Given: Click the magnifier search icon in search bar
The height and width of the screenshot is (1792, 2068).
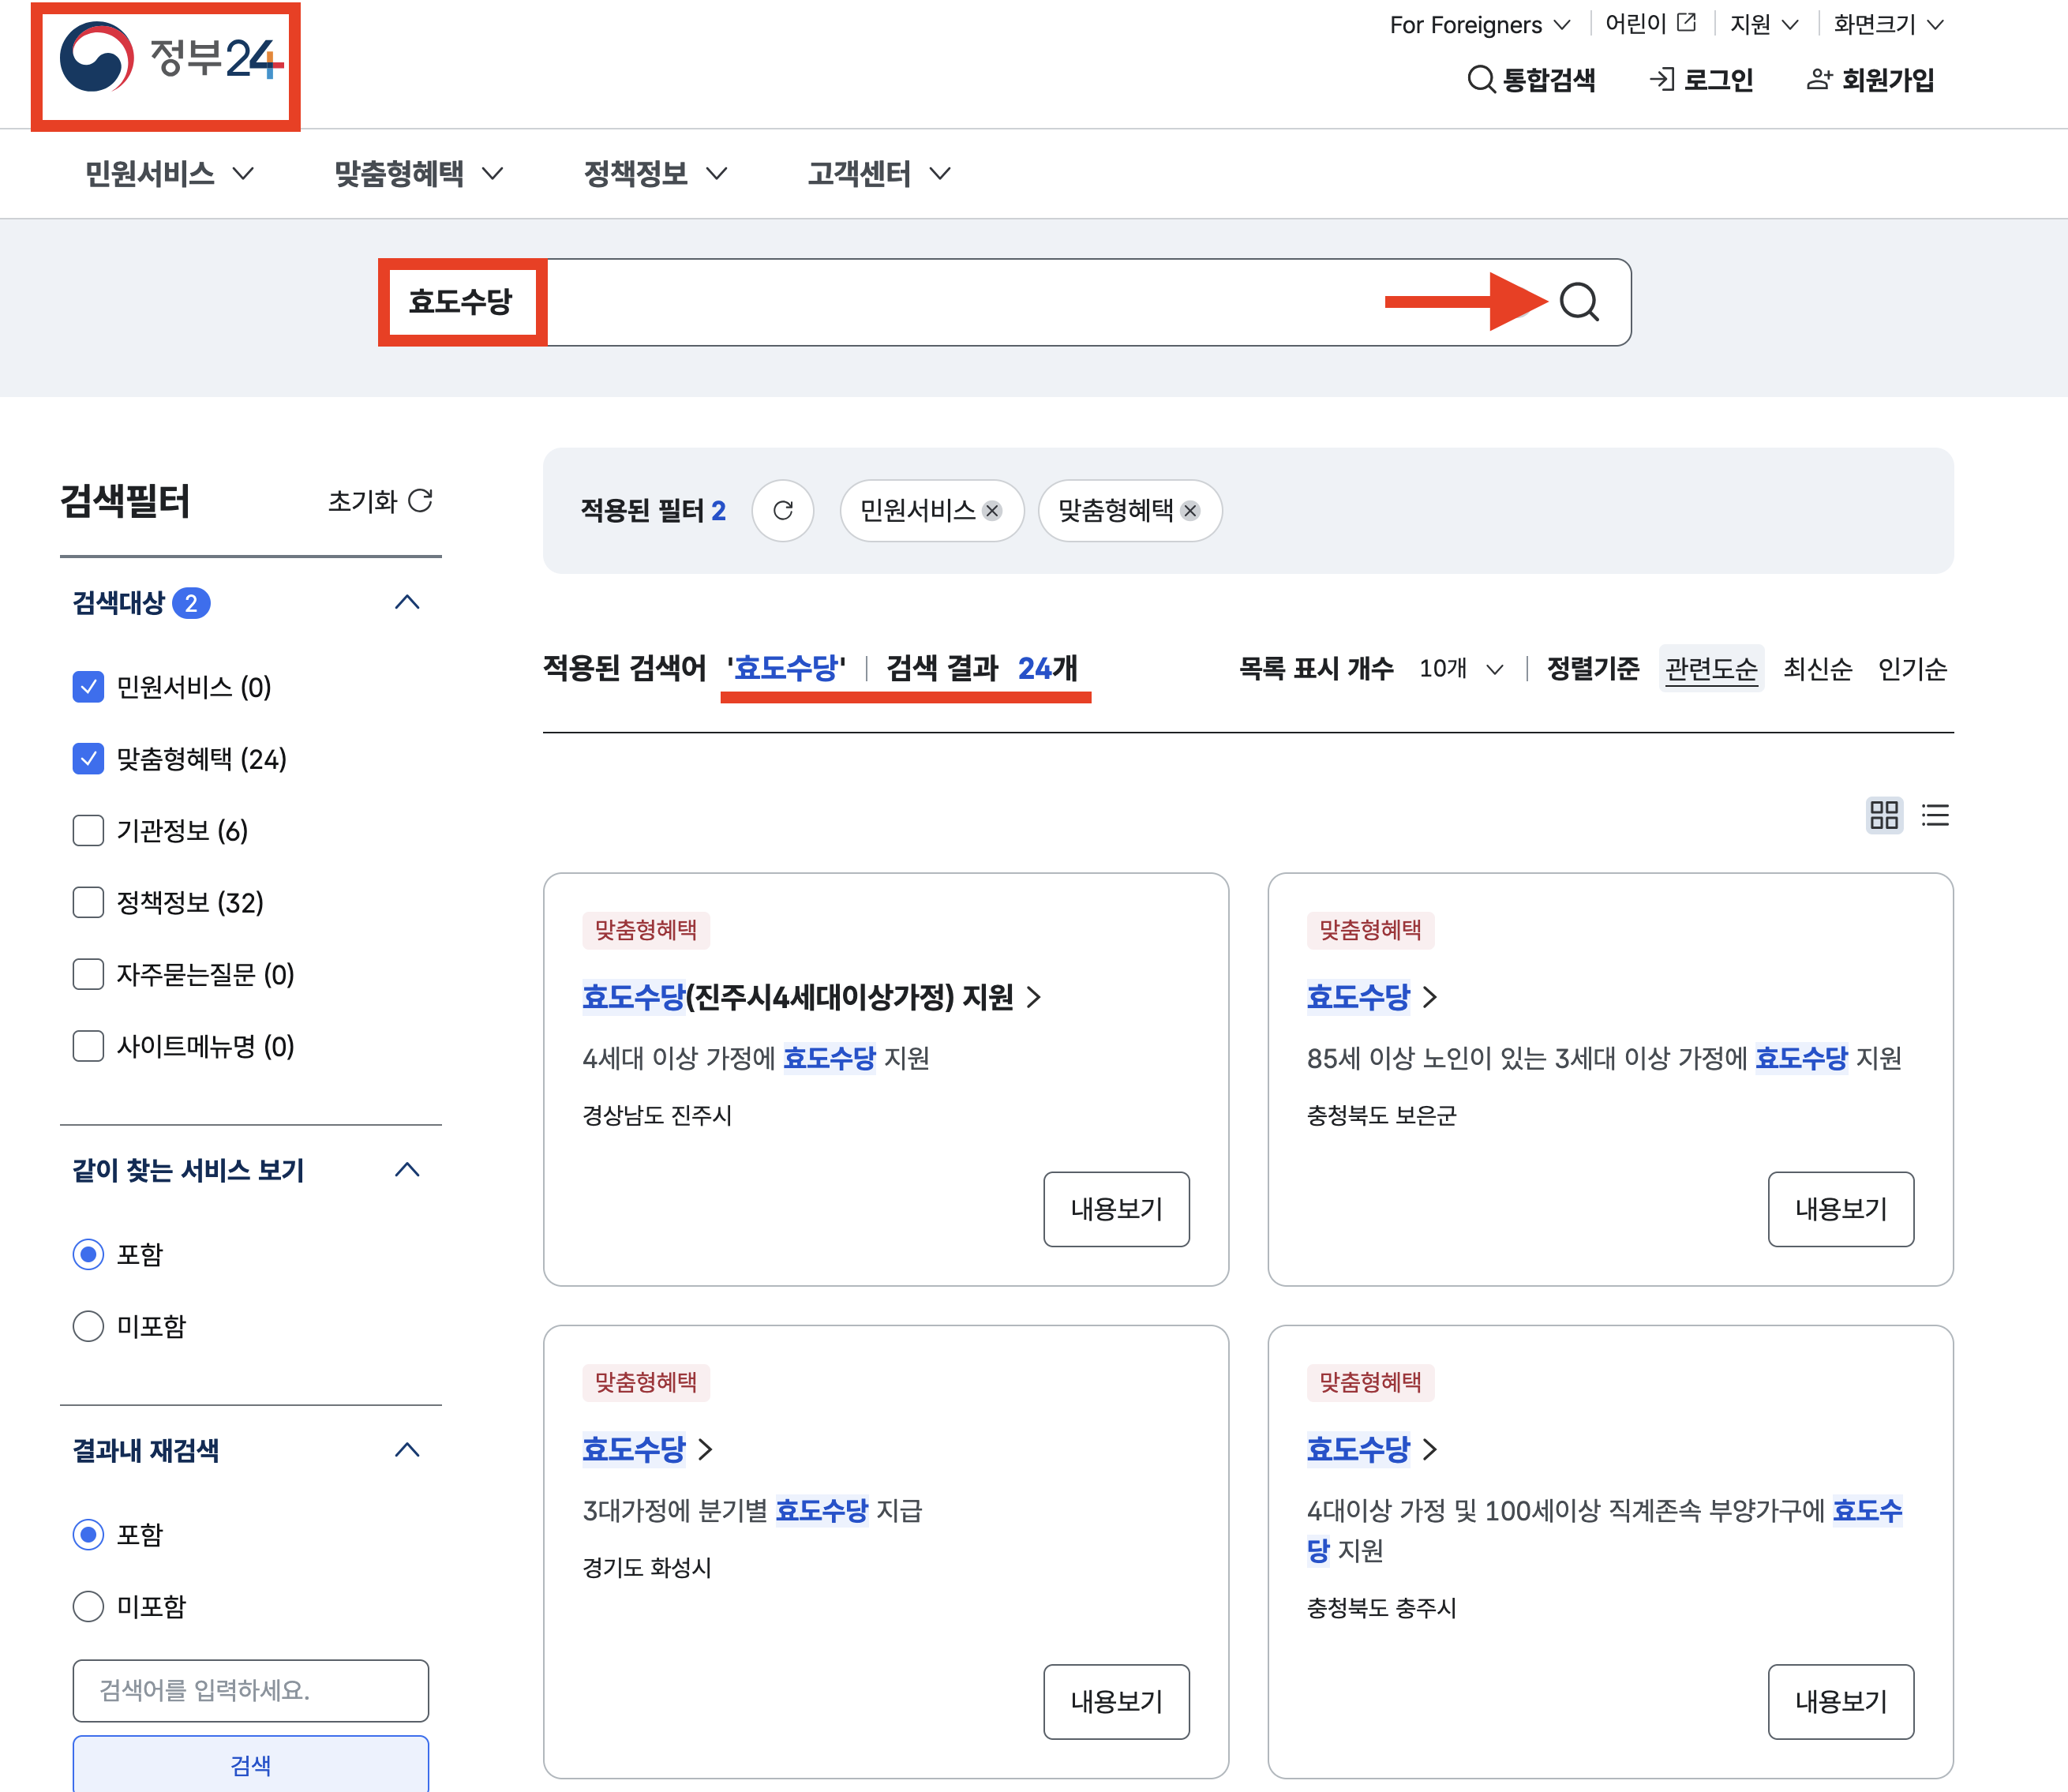Looking at the screenshot, I should click(x=1579, y=301).
